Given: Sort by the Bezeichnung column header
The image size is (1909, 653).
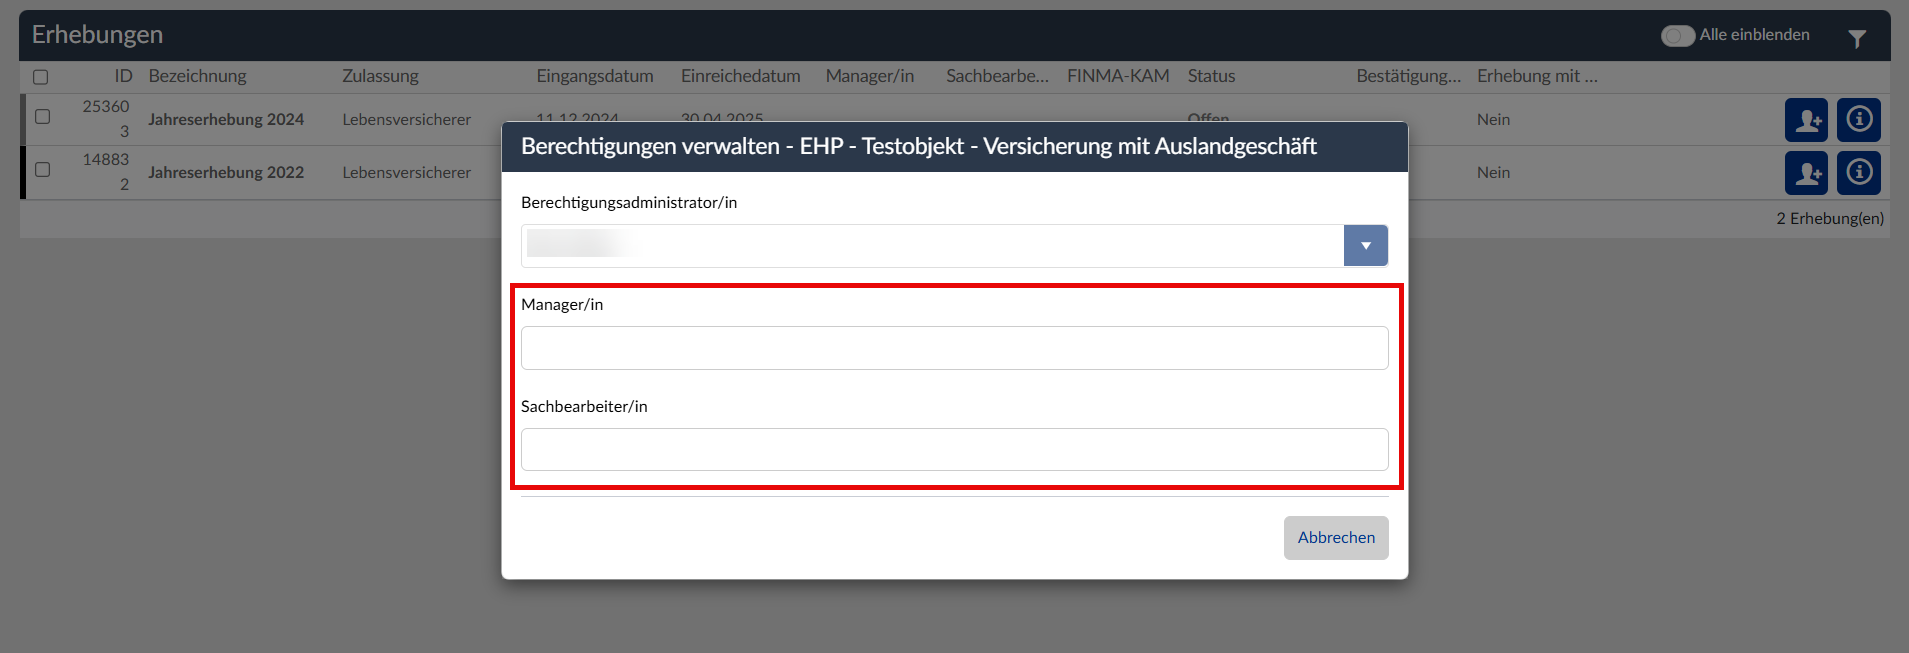Looking at the screenshot, I should 197,76.
